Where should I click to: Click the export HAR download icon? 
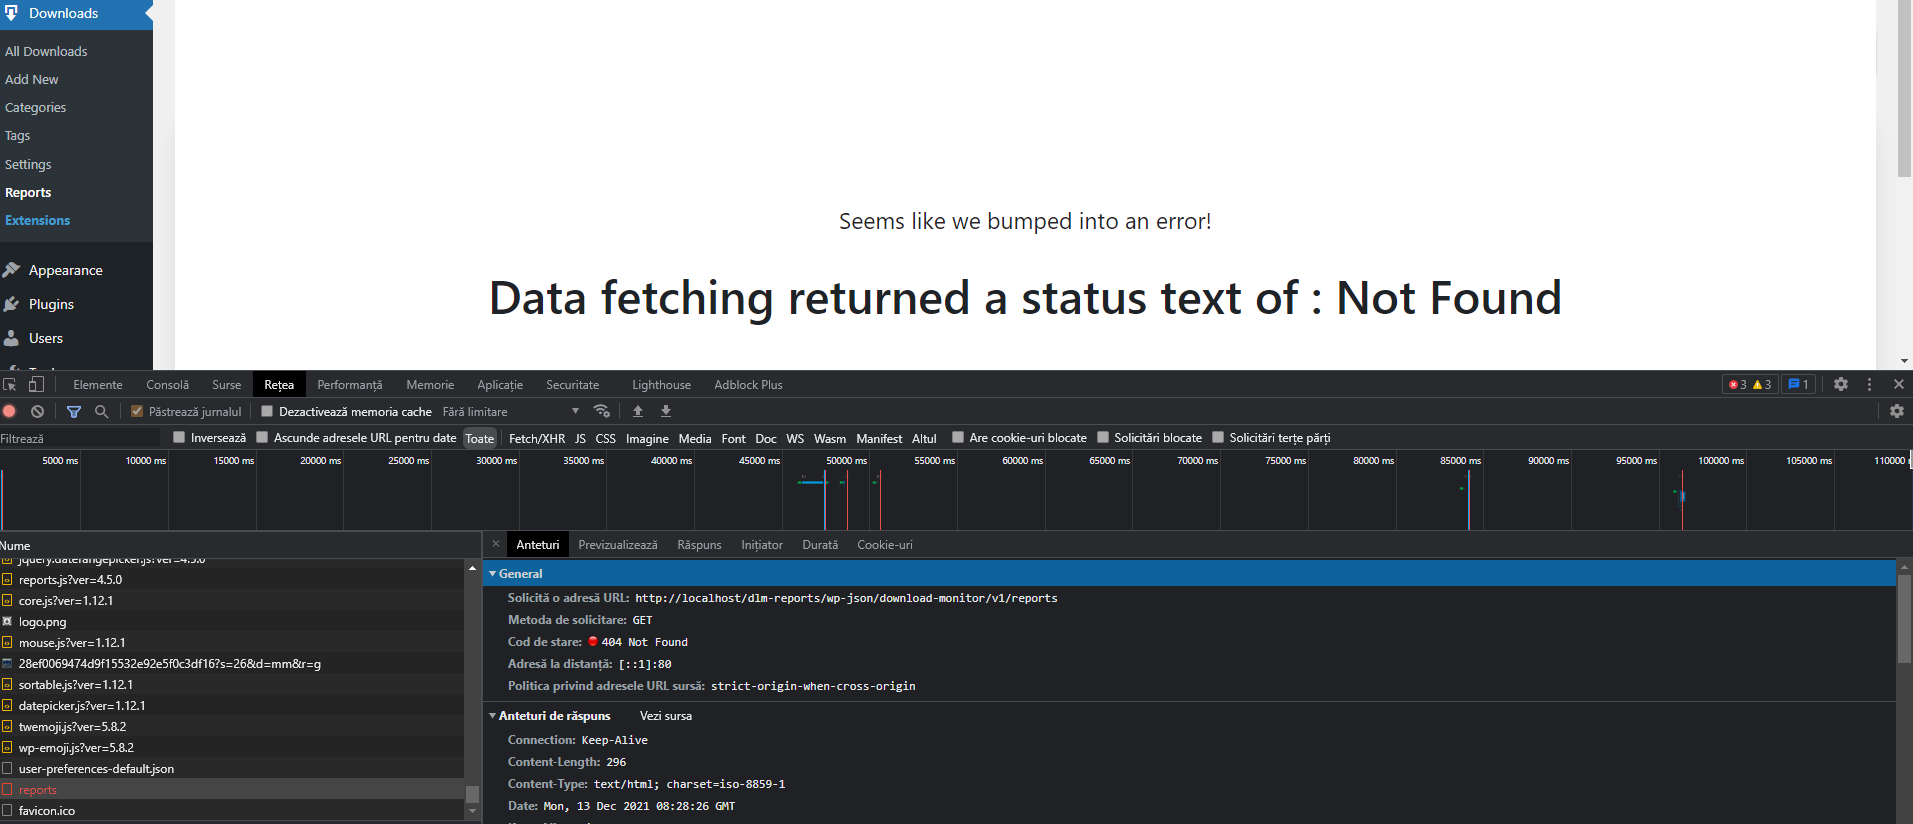tap(666, 411)
